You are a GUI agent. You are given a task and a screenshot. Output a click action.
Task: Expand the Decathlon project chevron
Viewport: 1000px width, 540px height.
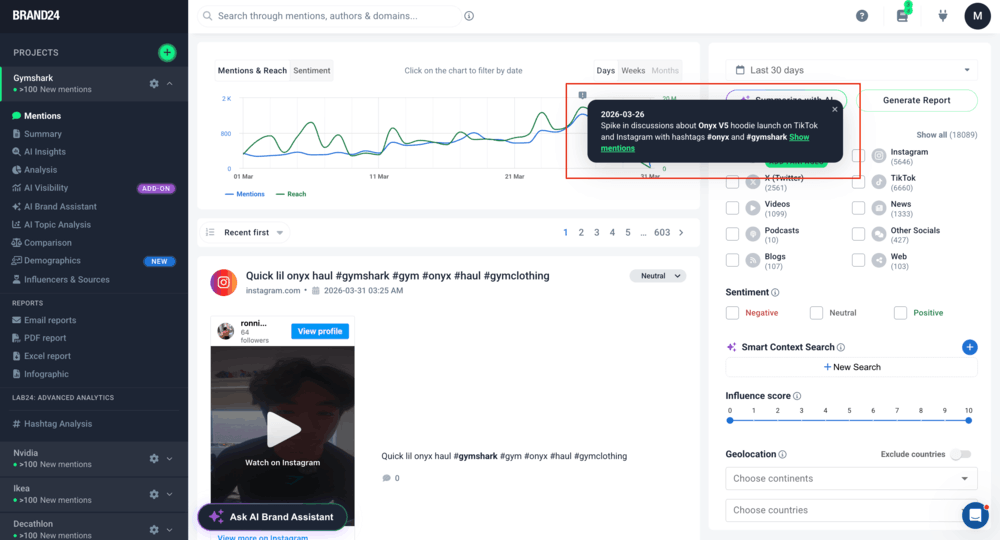170,530
